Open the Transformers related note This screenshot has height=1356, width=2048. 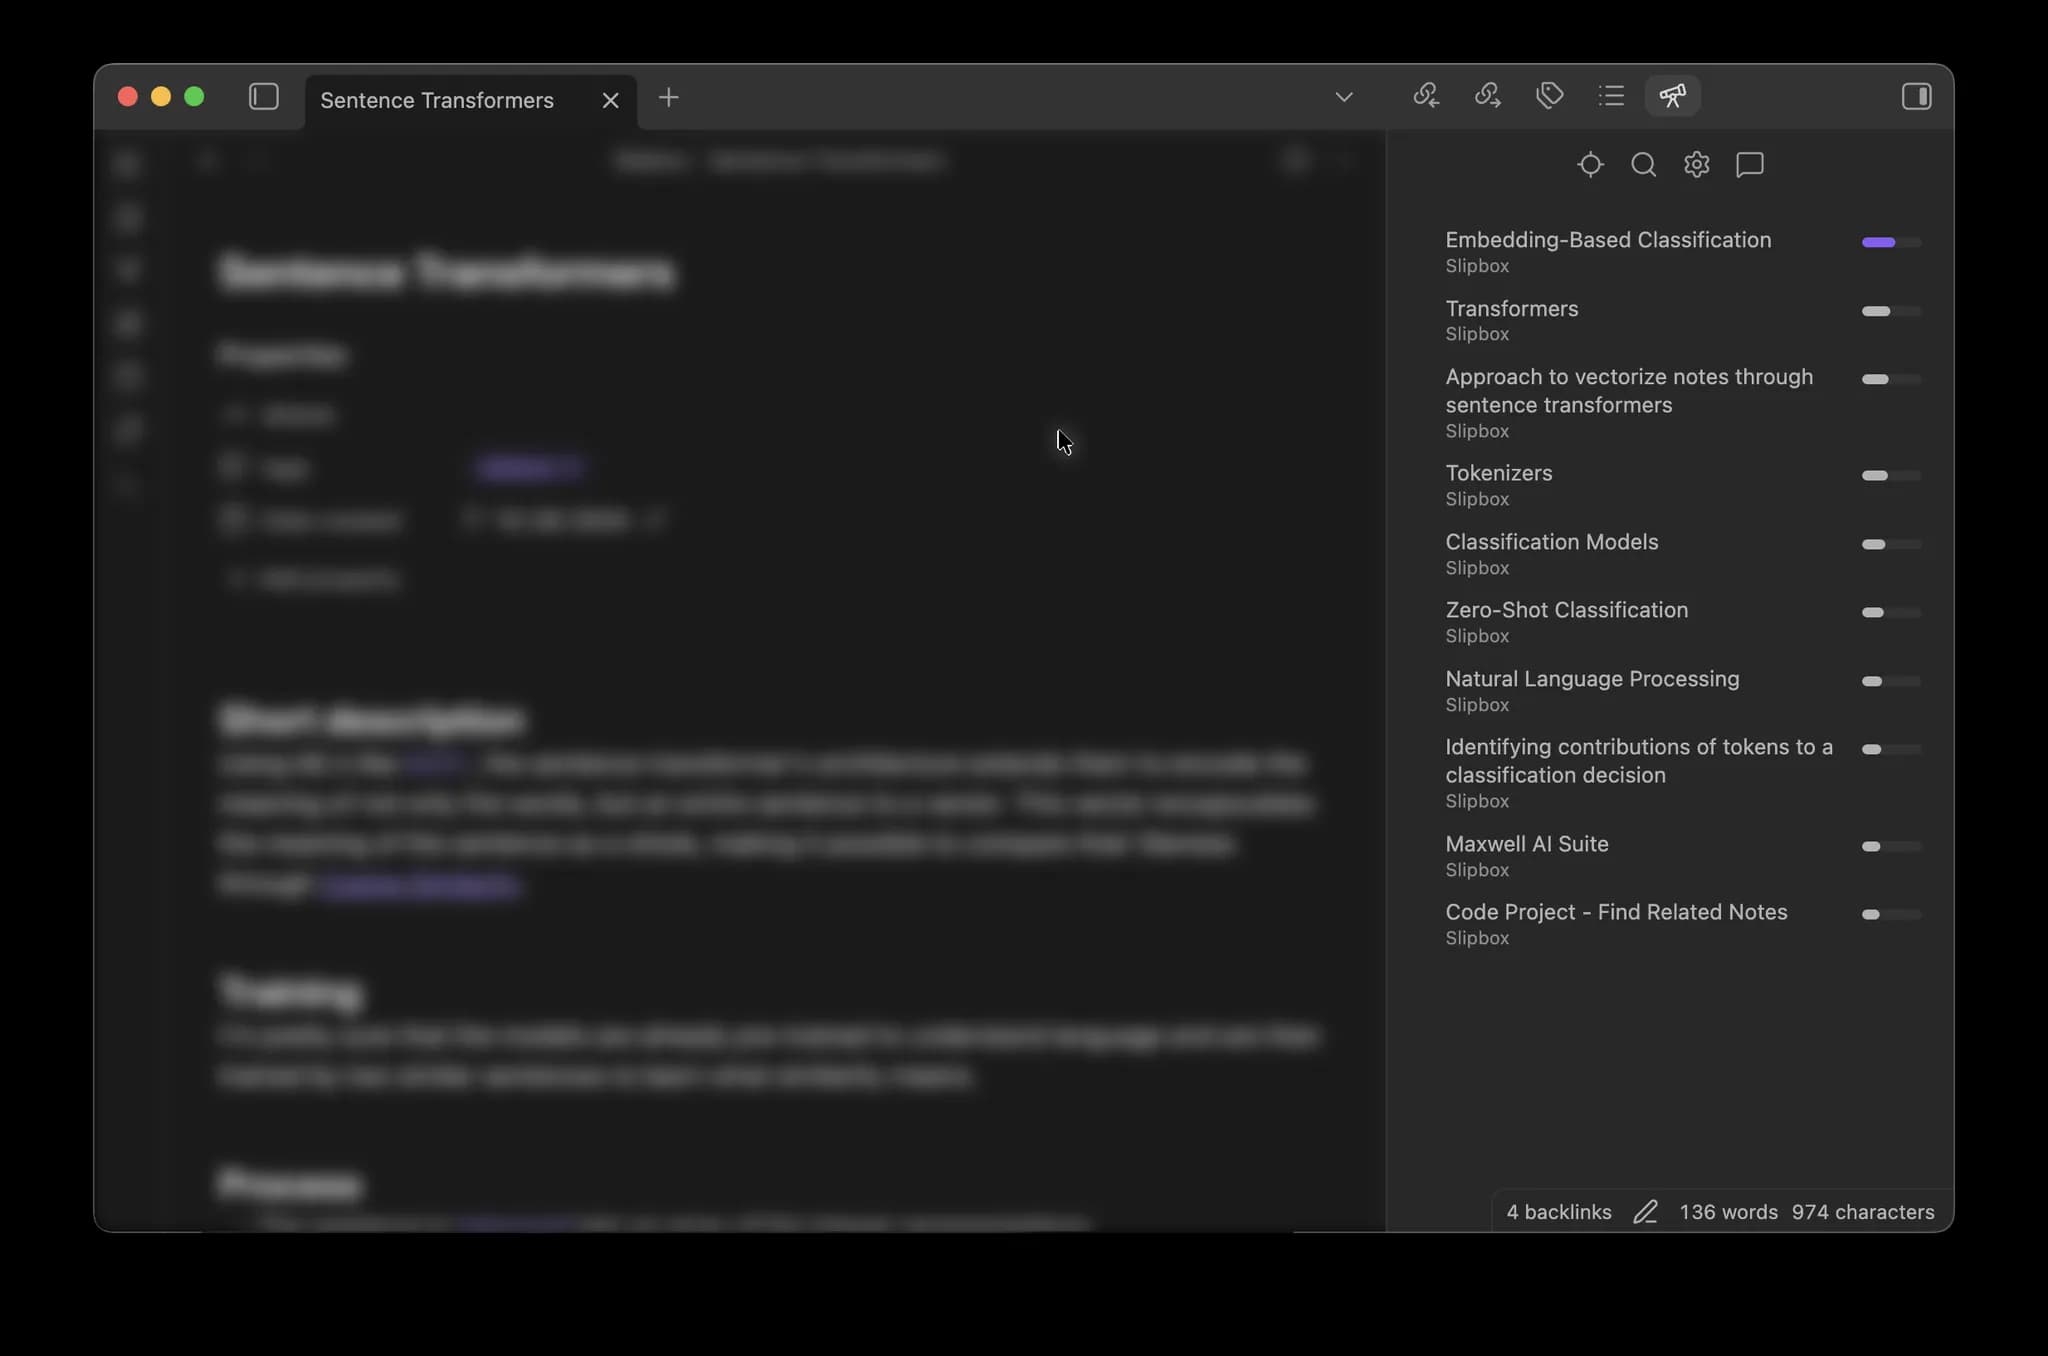(1512, 309)
